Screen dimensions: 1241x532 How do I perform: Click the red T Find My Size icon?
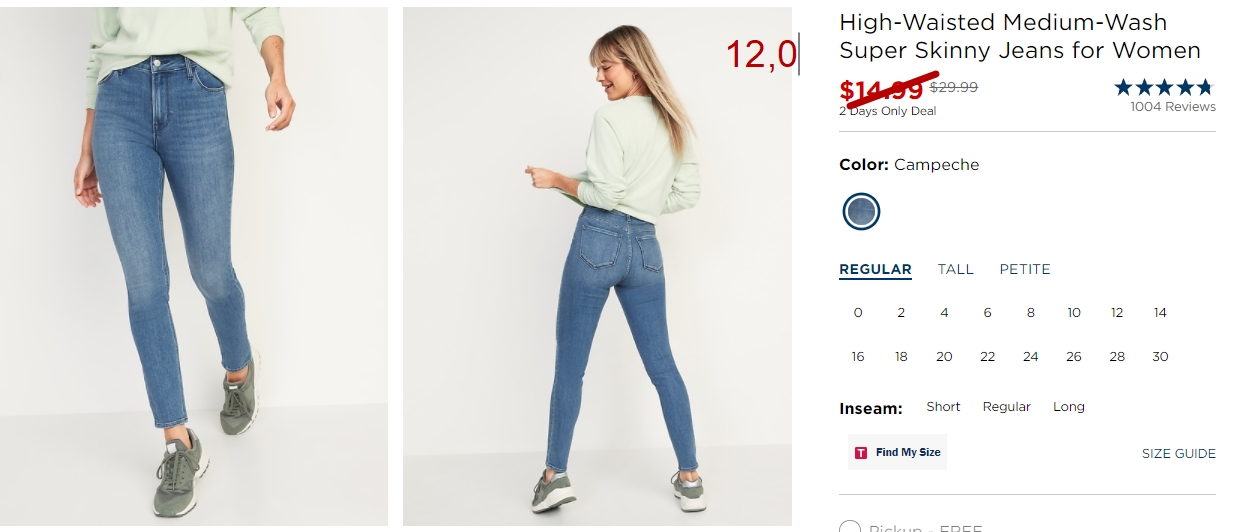click(860, 453)
